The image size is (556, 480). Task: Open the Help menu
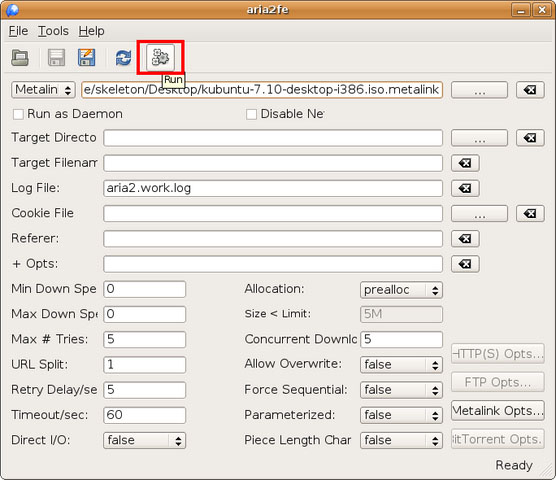(x=91, y=31)
